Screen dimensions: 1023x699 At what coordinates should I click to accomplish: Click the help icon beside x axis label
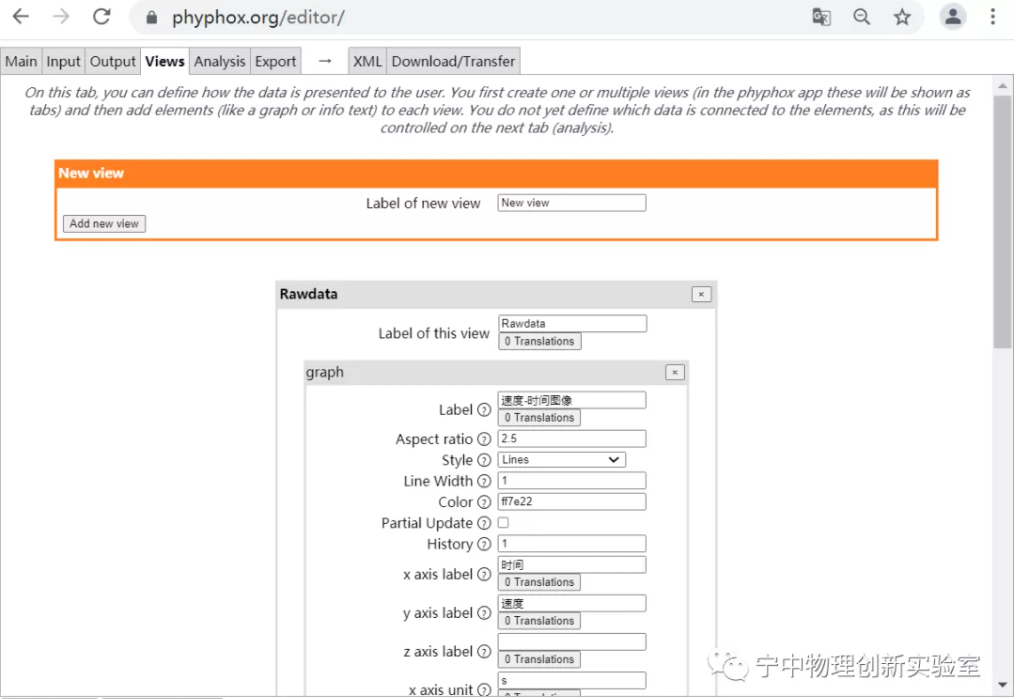(x=486, y=574)
